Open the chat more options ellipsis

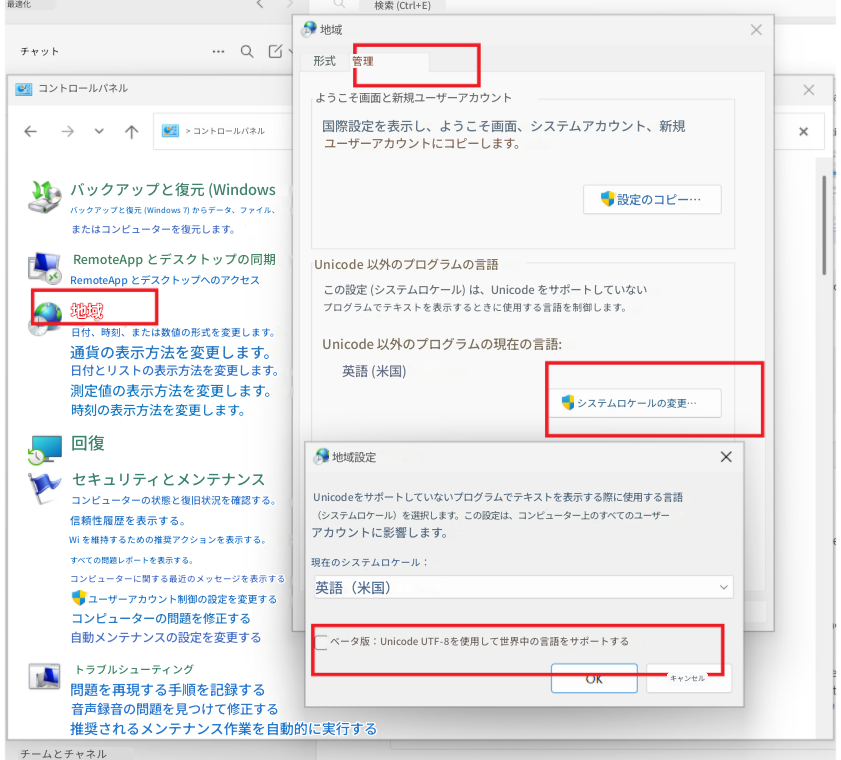pos(218,51)
